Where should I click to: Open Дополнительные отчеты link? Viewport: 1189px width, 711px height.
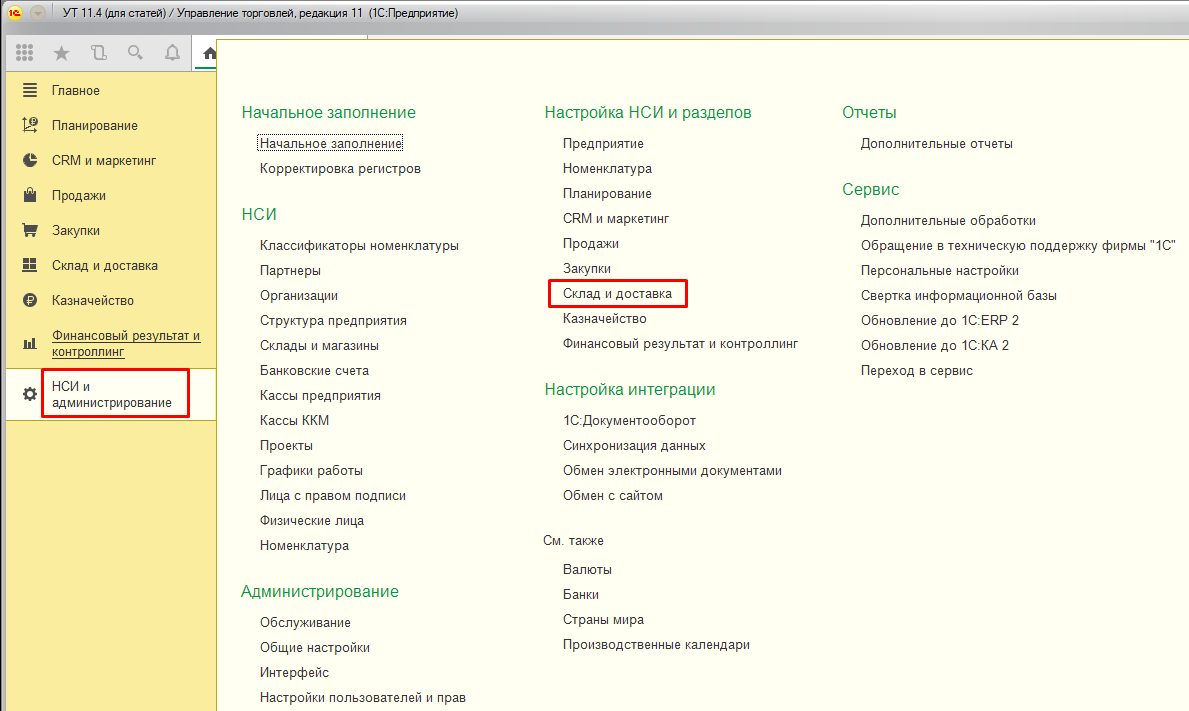point(936,144)
